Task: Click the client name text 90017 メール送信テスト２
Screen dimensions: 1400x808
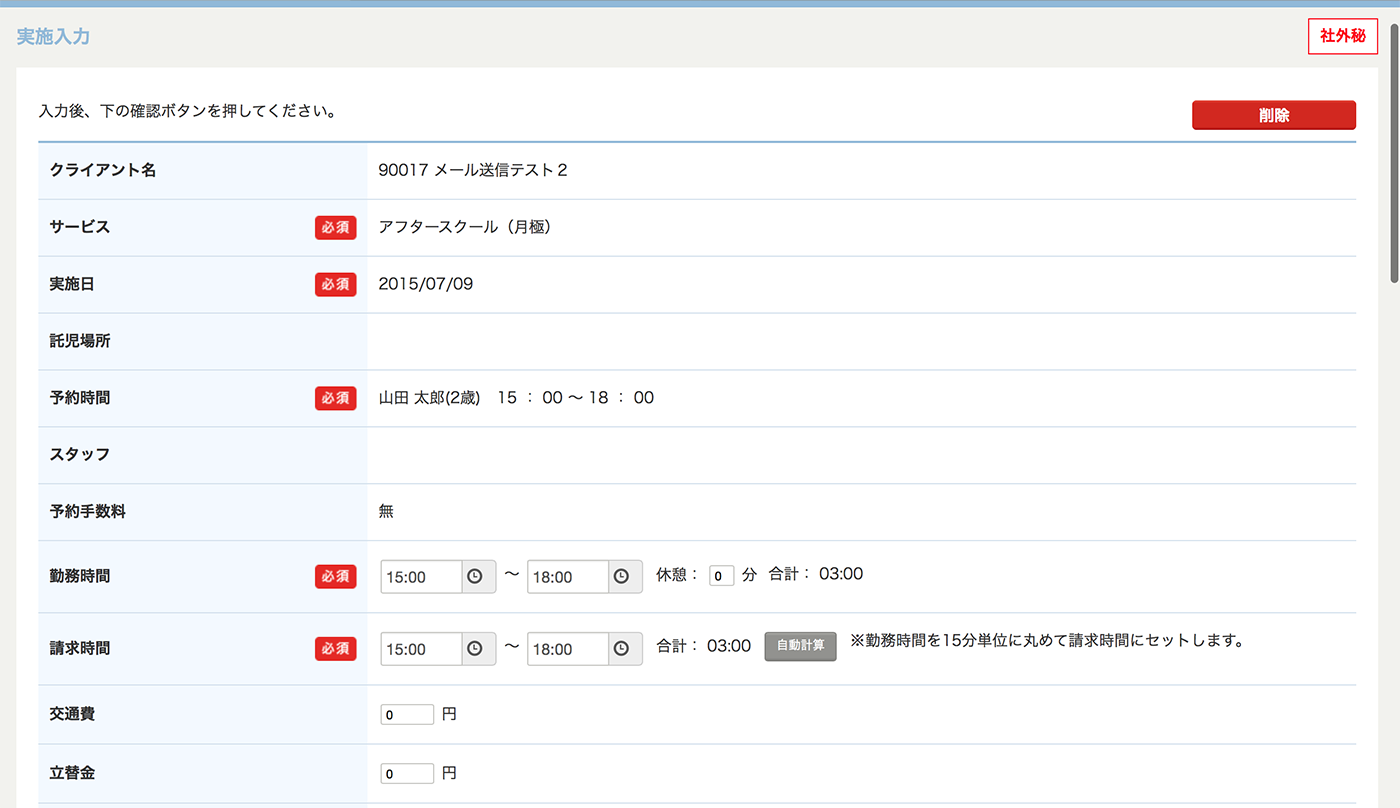Action: 473,170
